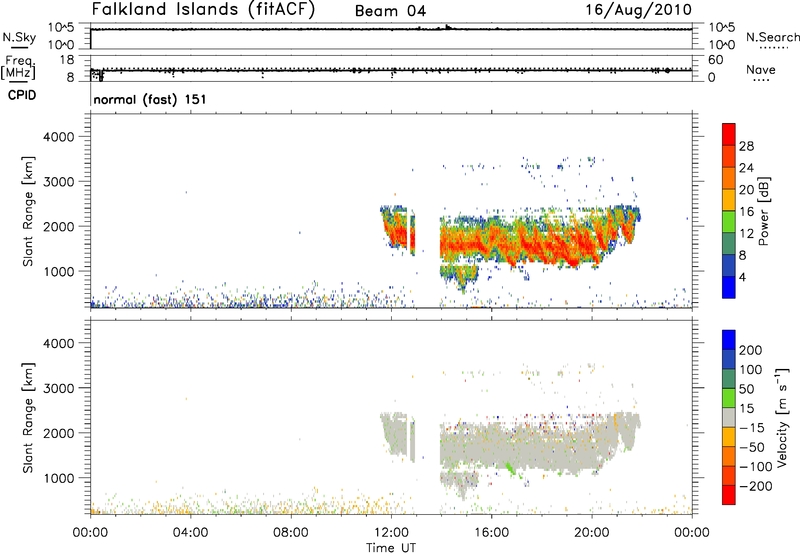Viewport: 800px width, 554px height.
Task: Select the "04:00" time tick label
Action: pyautogui.click(x=190, y=533)
